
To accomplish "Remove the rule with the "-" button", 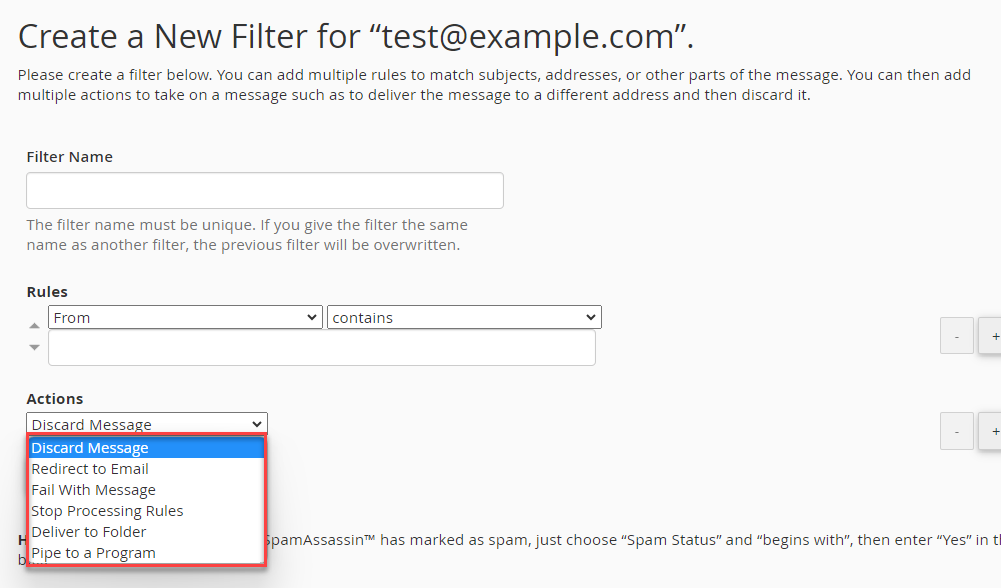I will pos(956,335).
